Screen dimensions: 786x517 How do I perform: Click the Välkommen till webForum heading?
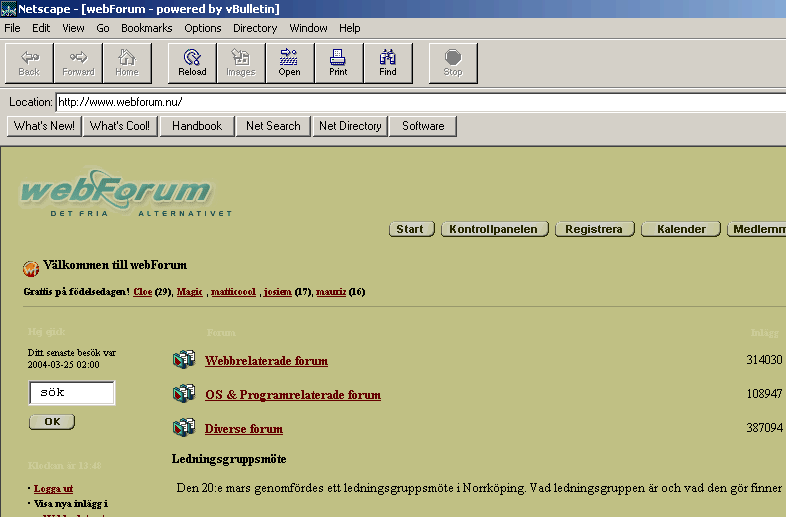point(115,265)
